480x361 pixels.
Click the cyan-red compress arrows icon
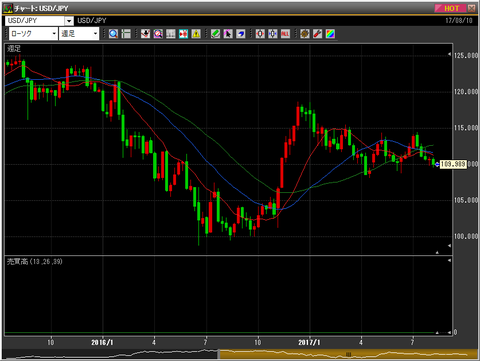183,34
